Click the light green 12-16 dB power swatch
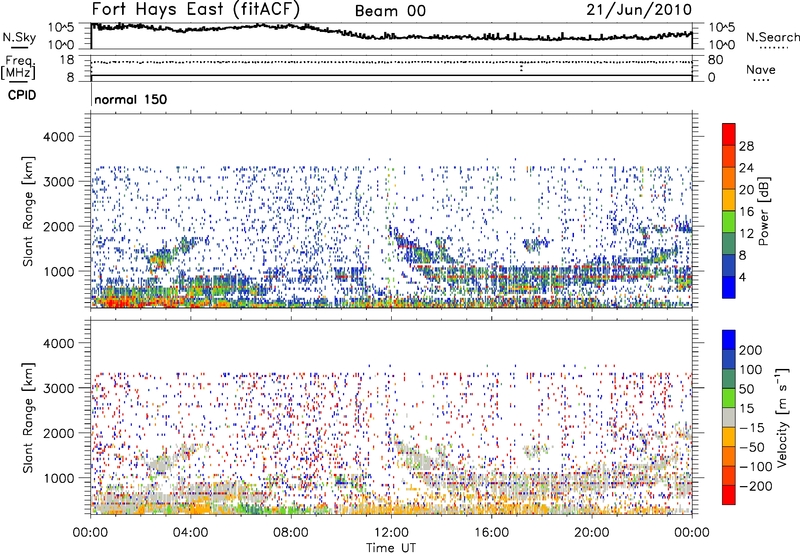800x554 pixels. coord(729,222)
